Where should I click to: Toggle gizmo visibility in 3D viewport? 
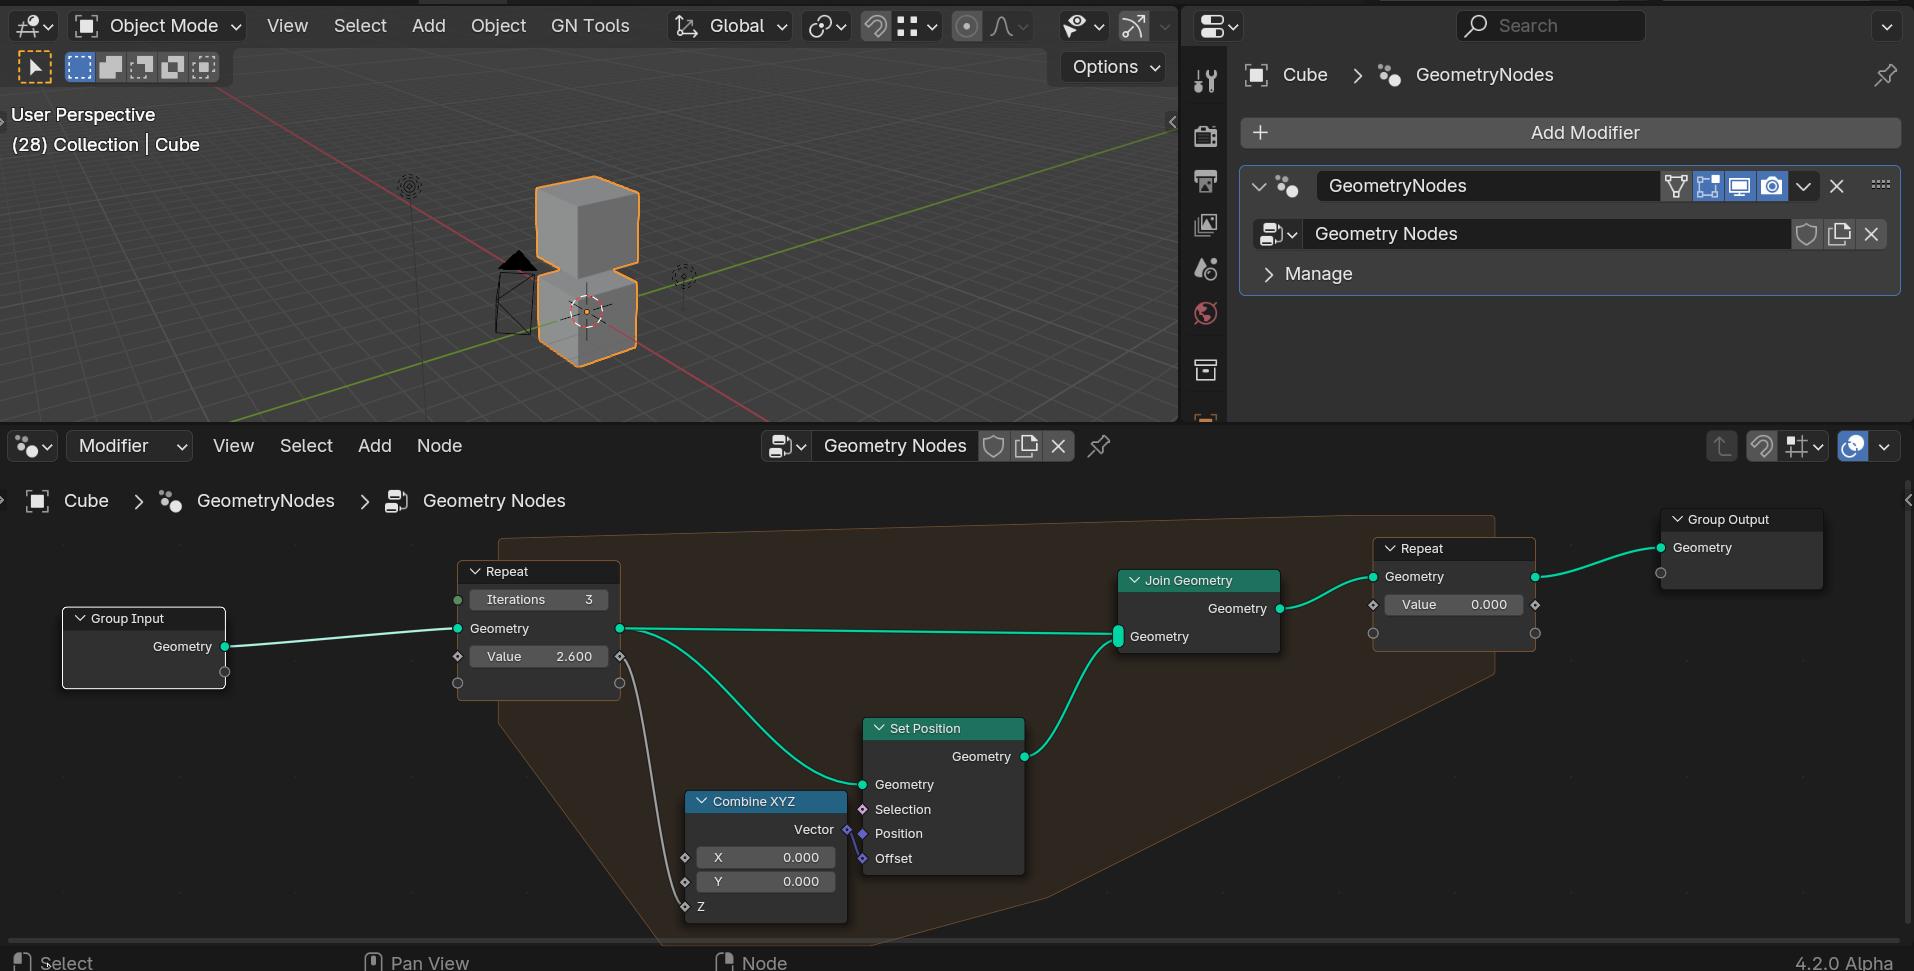pyautogui.click(x=1133, y=26)
